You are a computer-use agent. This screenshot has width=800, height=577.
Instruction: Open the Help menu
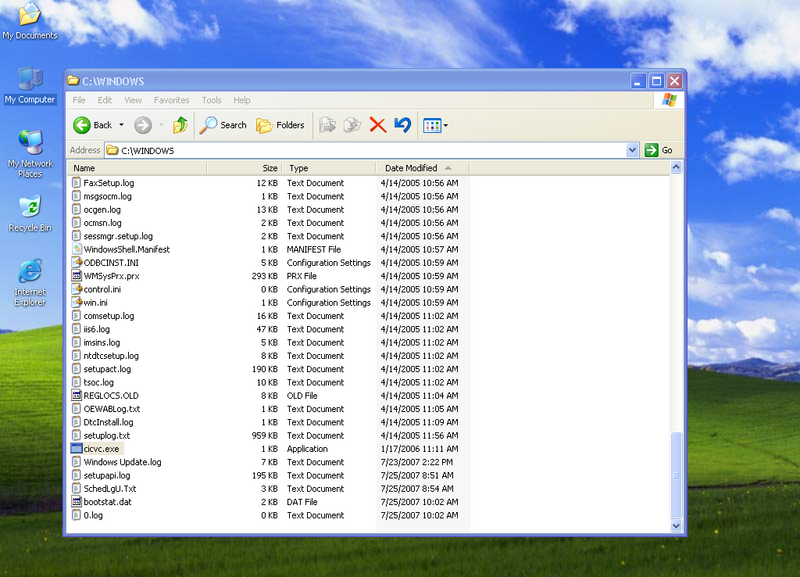click(x=242, y=100)
